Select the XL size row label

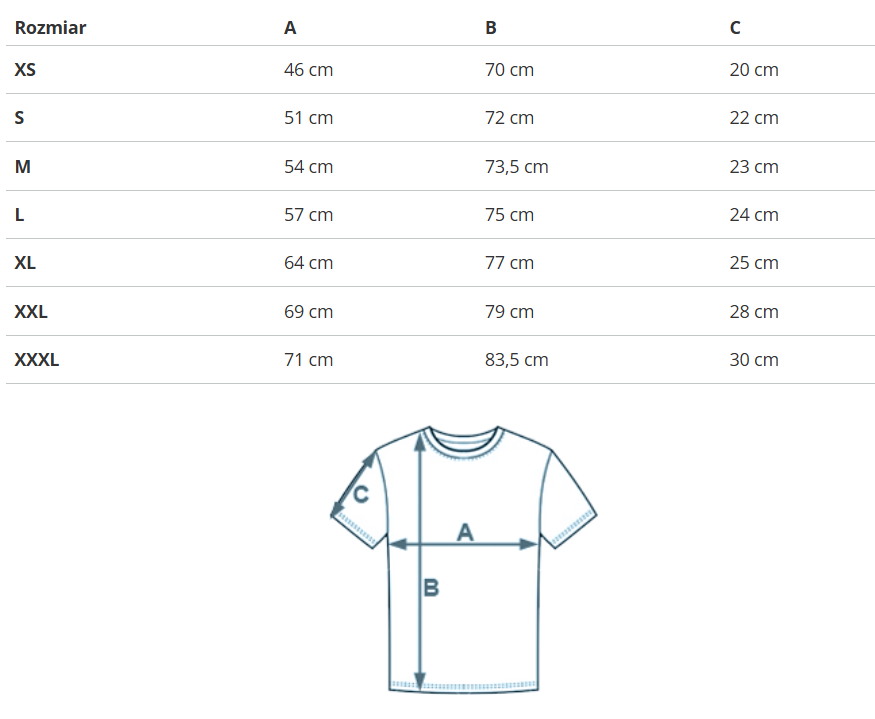tap(26, 263)
